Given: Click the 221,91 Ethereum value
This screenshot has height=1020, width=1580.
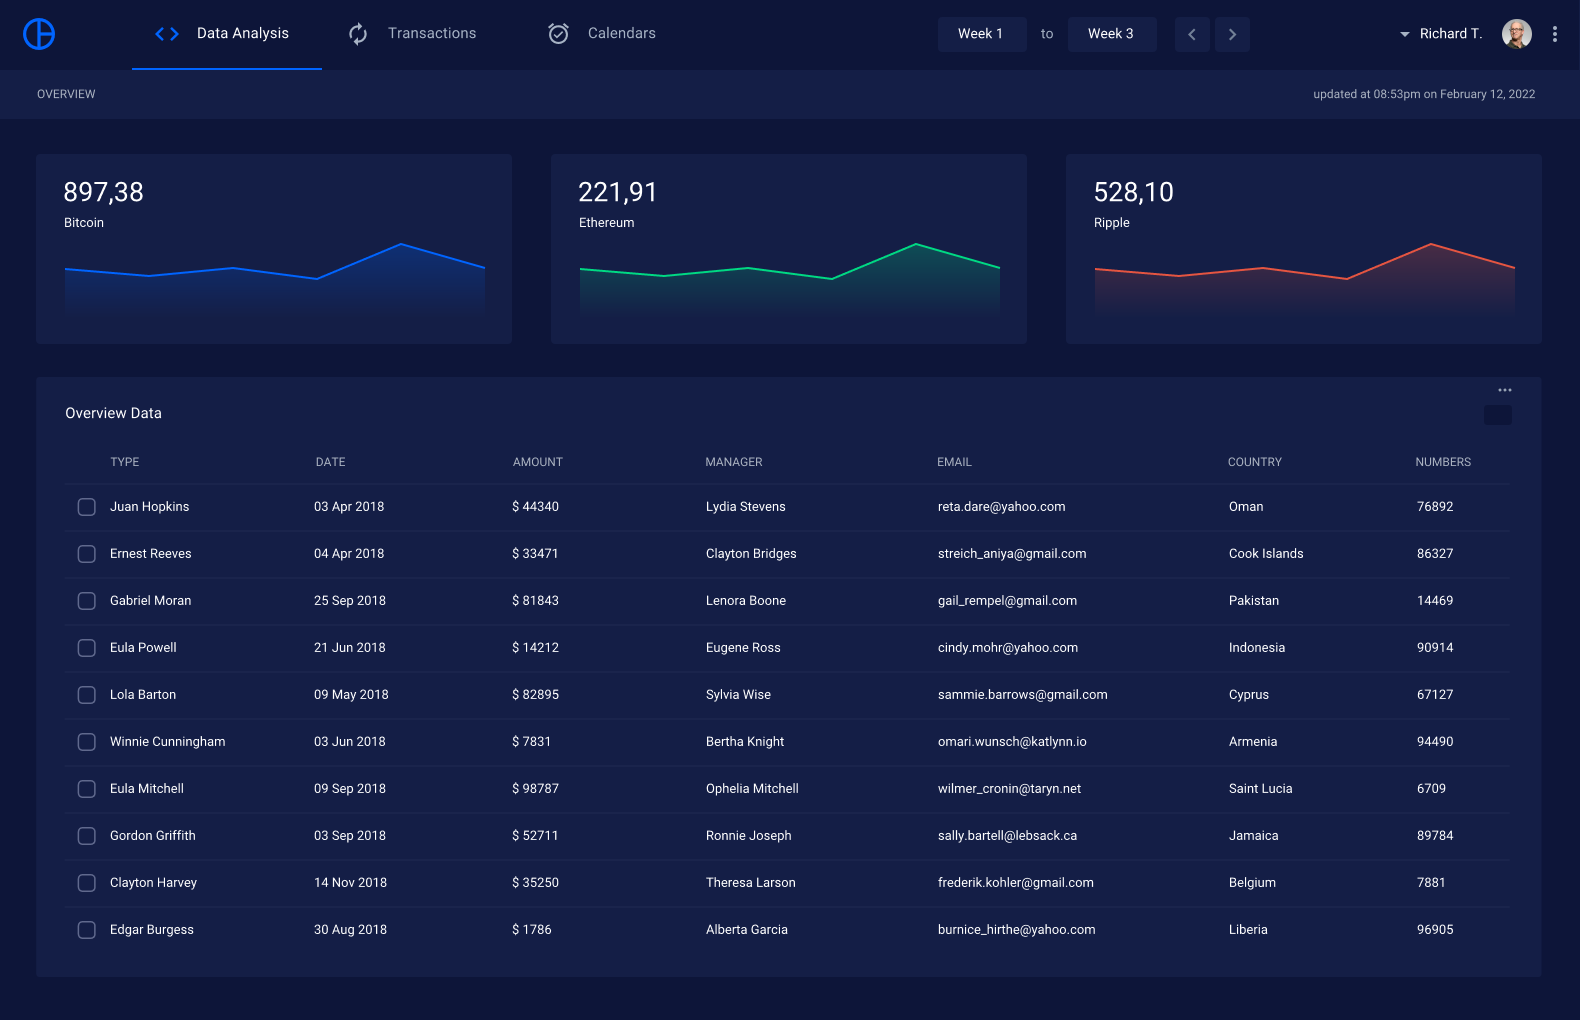Looking at the screenshot, I should point(618,192).
